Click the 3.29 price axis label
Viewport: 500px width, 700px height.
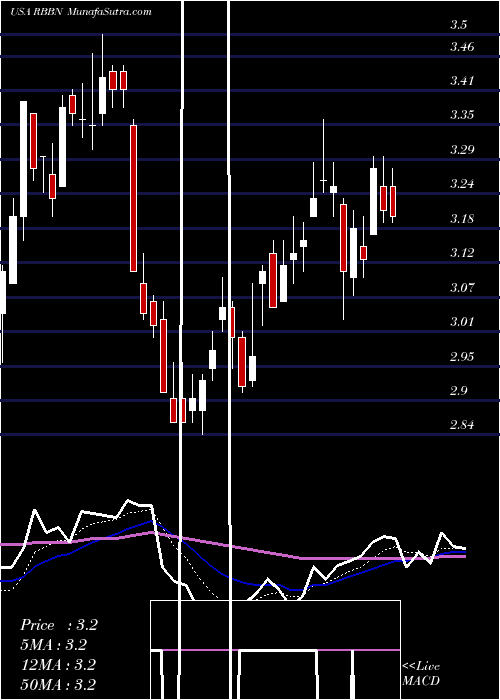point(462,150)
